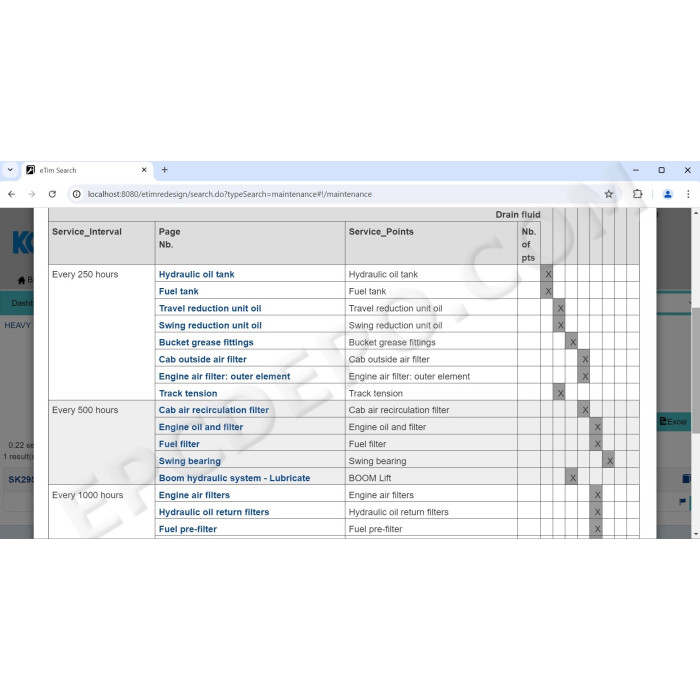Click the Swing bearing service point text
Image resolution: width=700 pixels, height=700 pixels.
pos(377,461)
